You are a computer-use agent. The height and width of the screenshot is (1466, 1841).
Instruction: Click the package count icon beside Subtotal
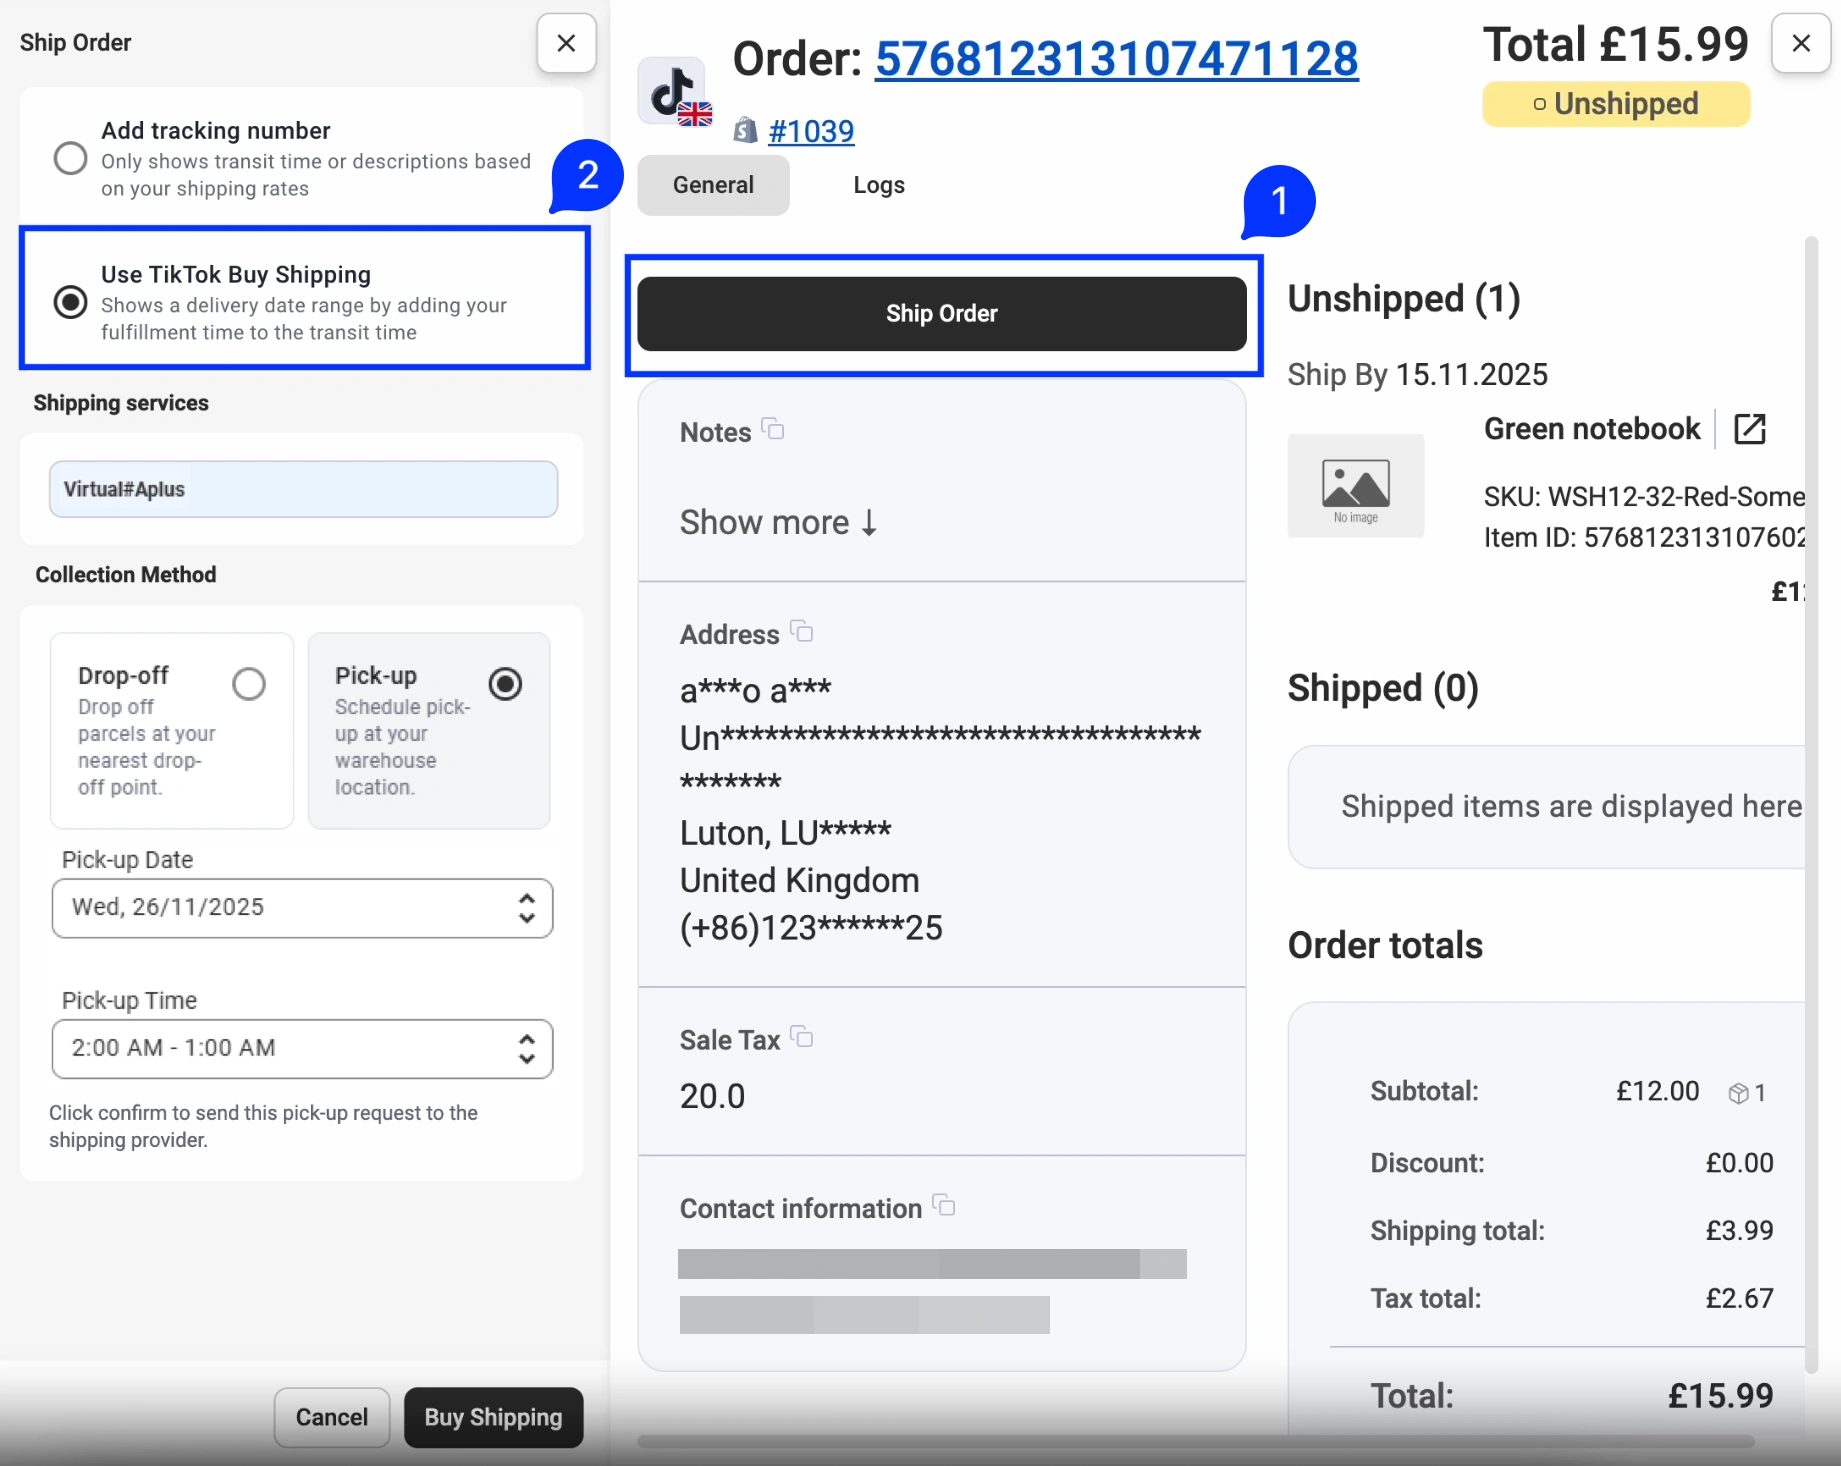point(1739,1093)
